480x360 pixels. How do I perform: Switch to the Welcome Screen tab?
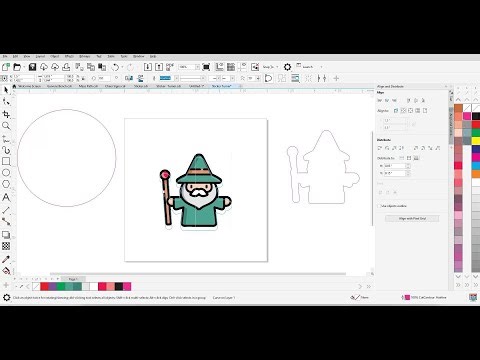[x=29, y=86]
